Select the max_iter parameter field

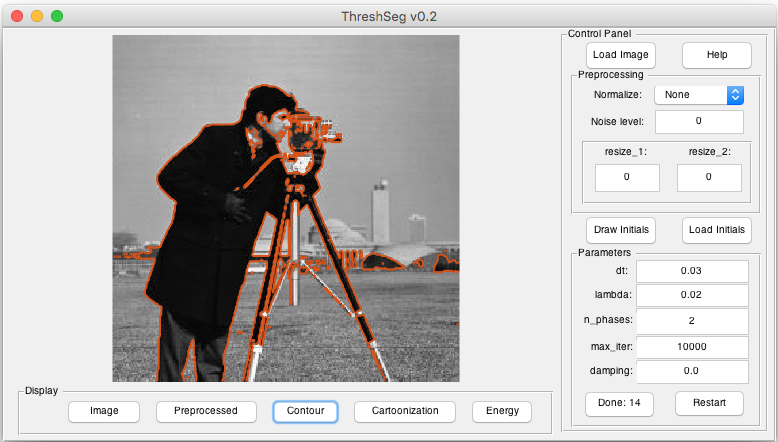[x=692, y=347]
